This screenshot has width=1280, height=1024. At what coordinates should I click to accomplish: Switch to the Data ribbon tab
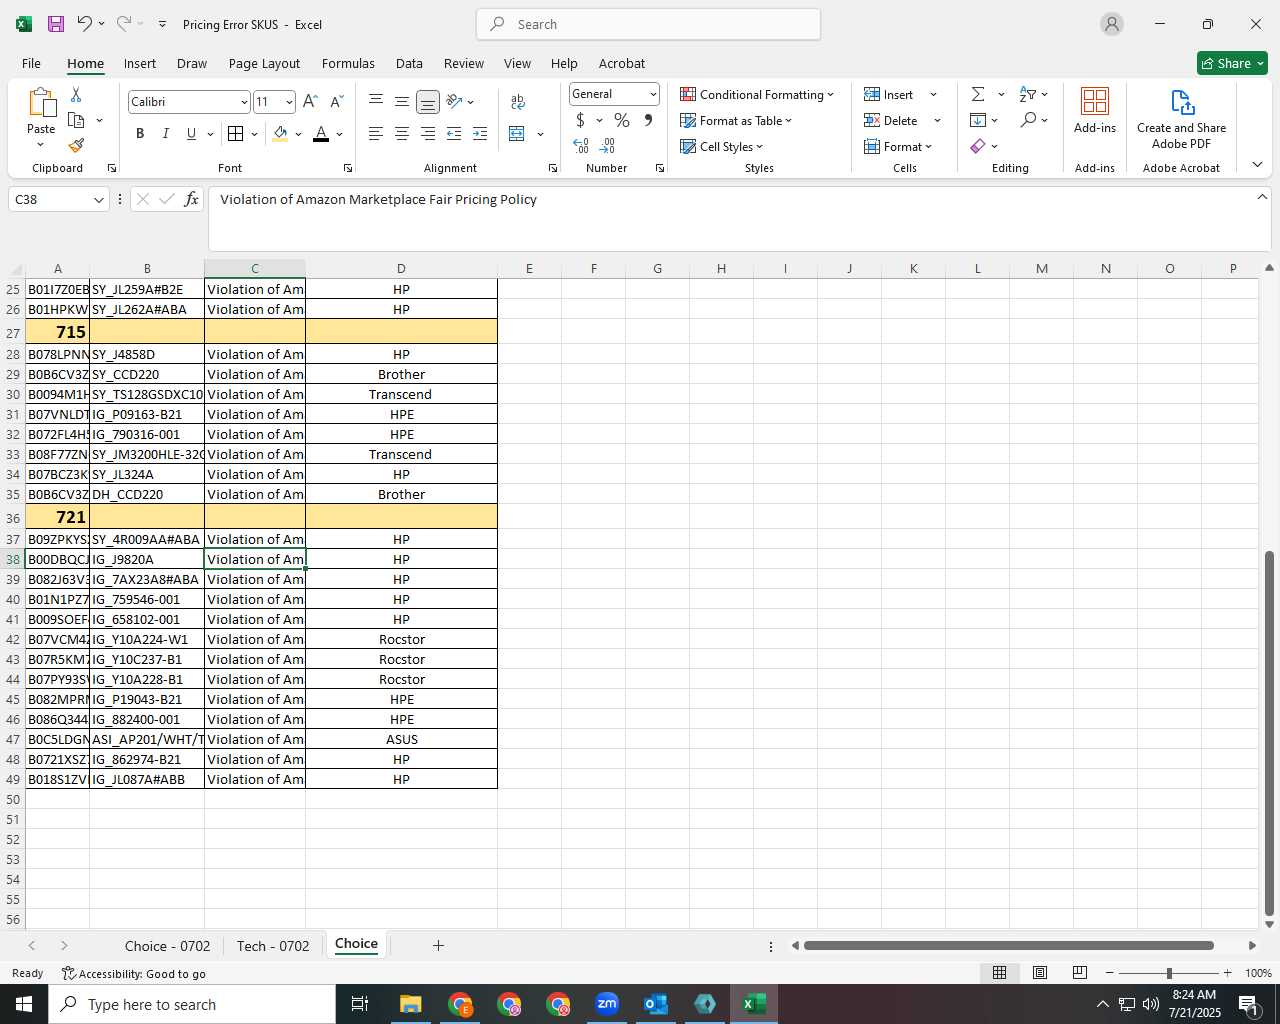[409, 63]
